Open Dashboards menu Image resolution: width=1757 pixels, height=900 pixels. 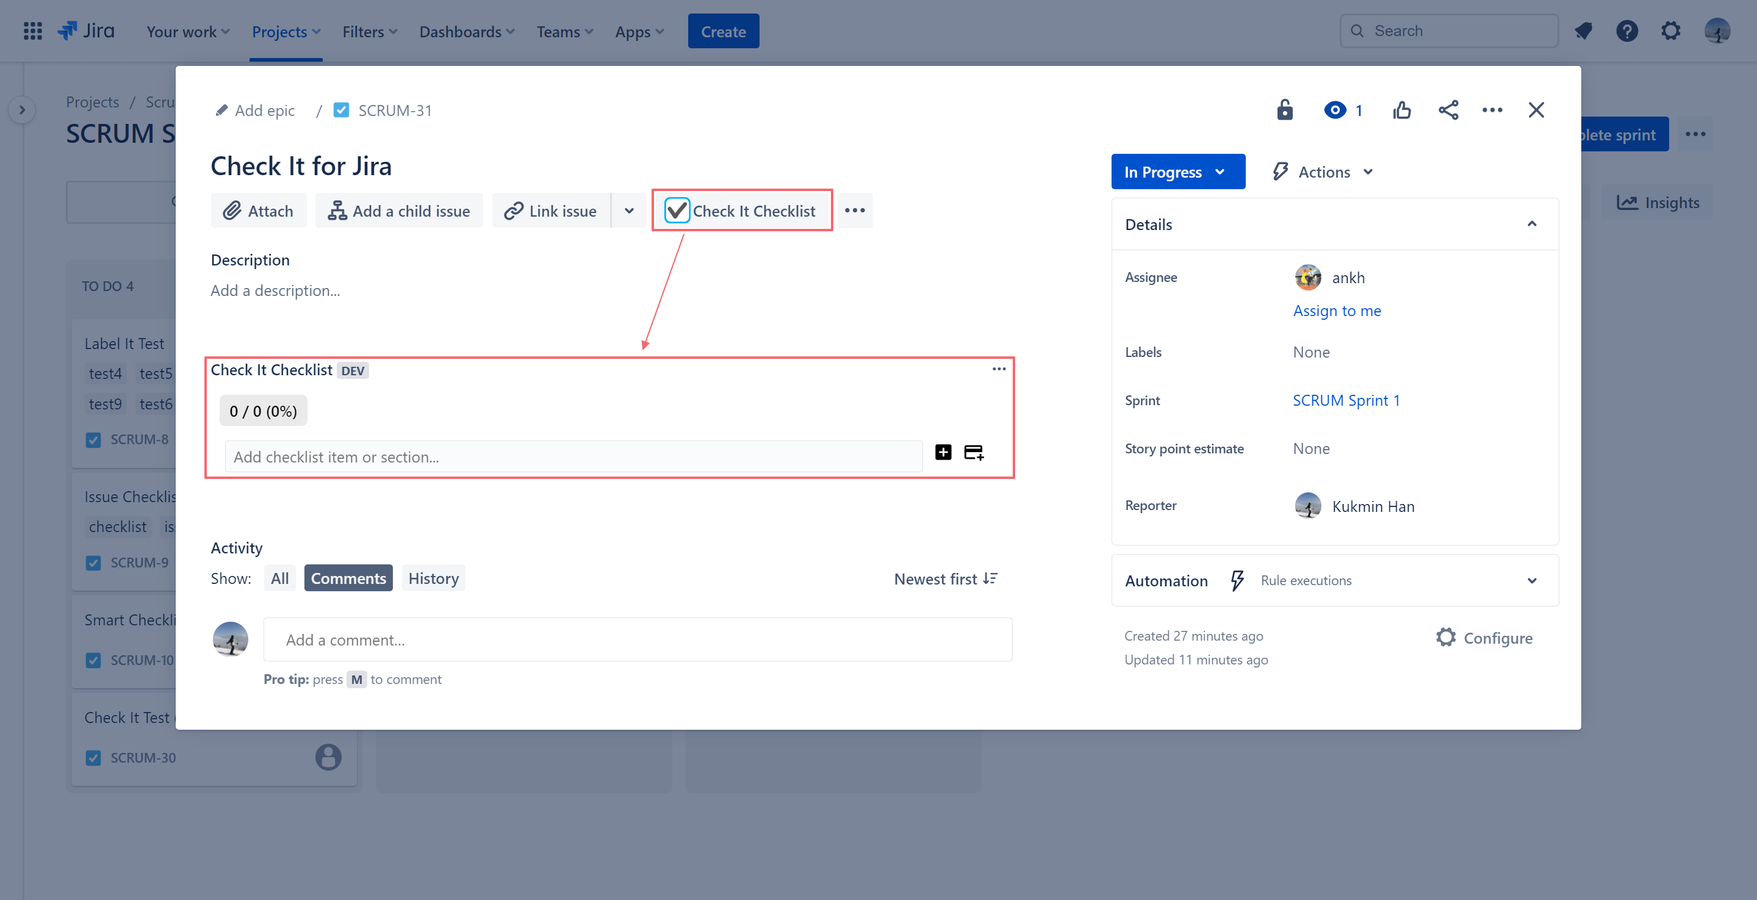(467, 31)
